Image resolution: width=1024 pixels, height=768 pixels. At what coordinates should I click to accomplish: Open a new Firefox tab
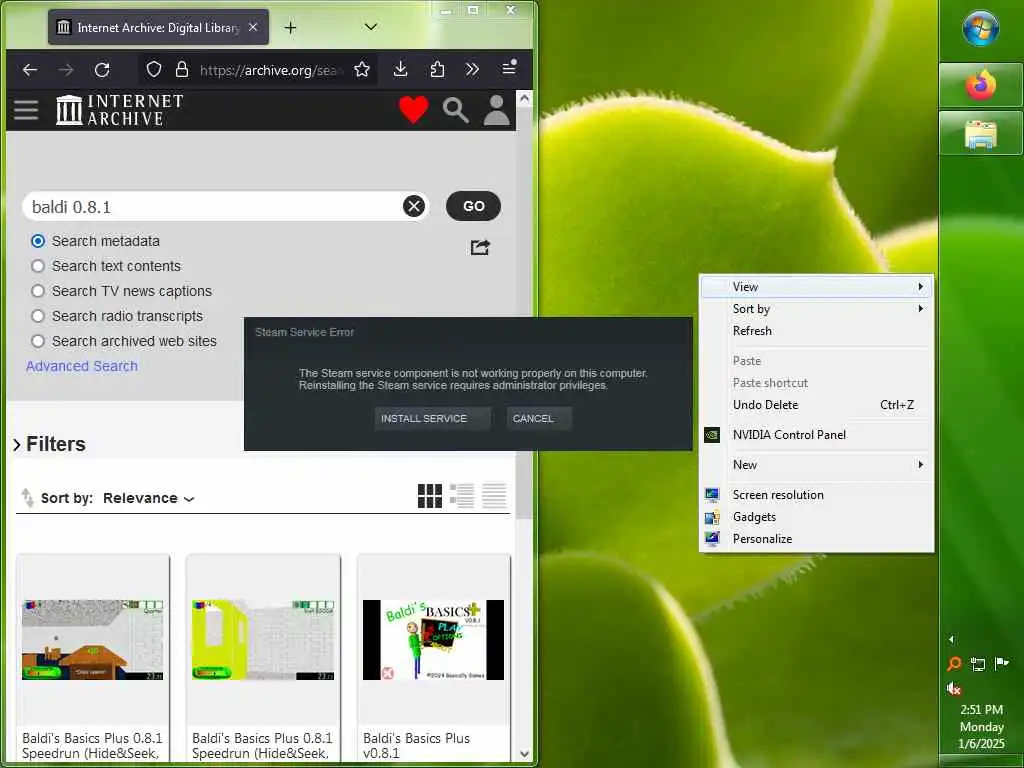tap(290, 27)
